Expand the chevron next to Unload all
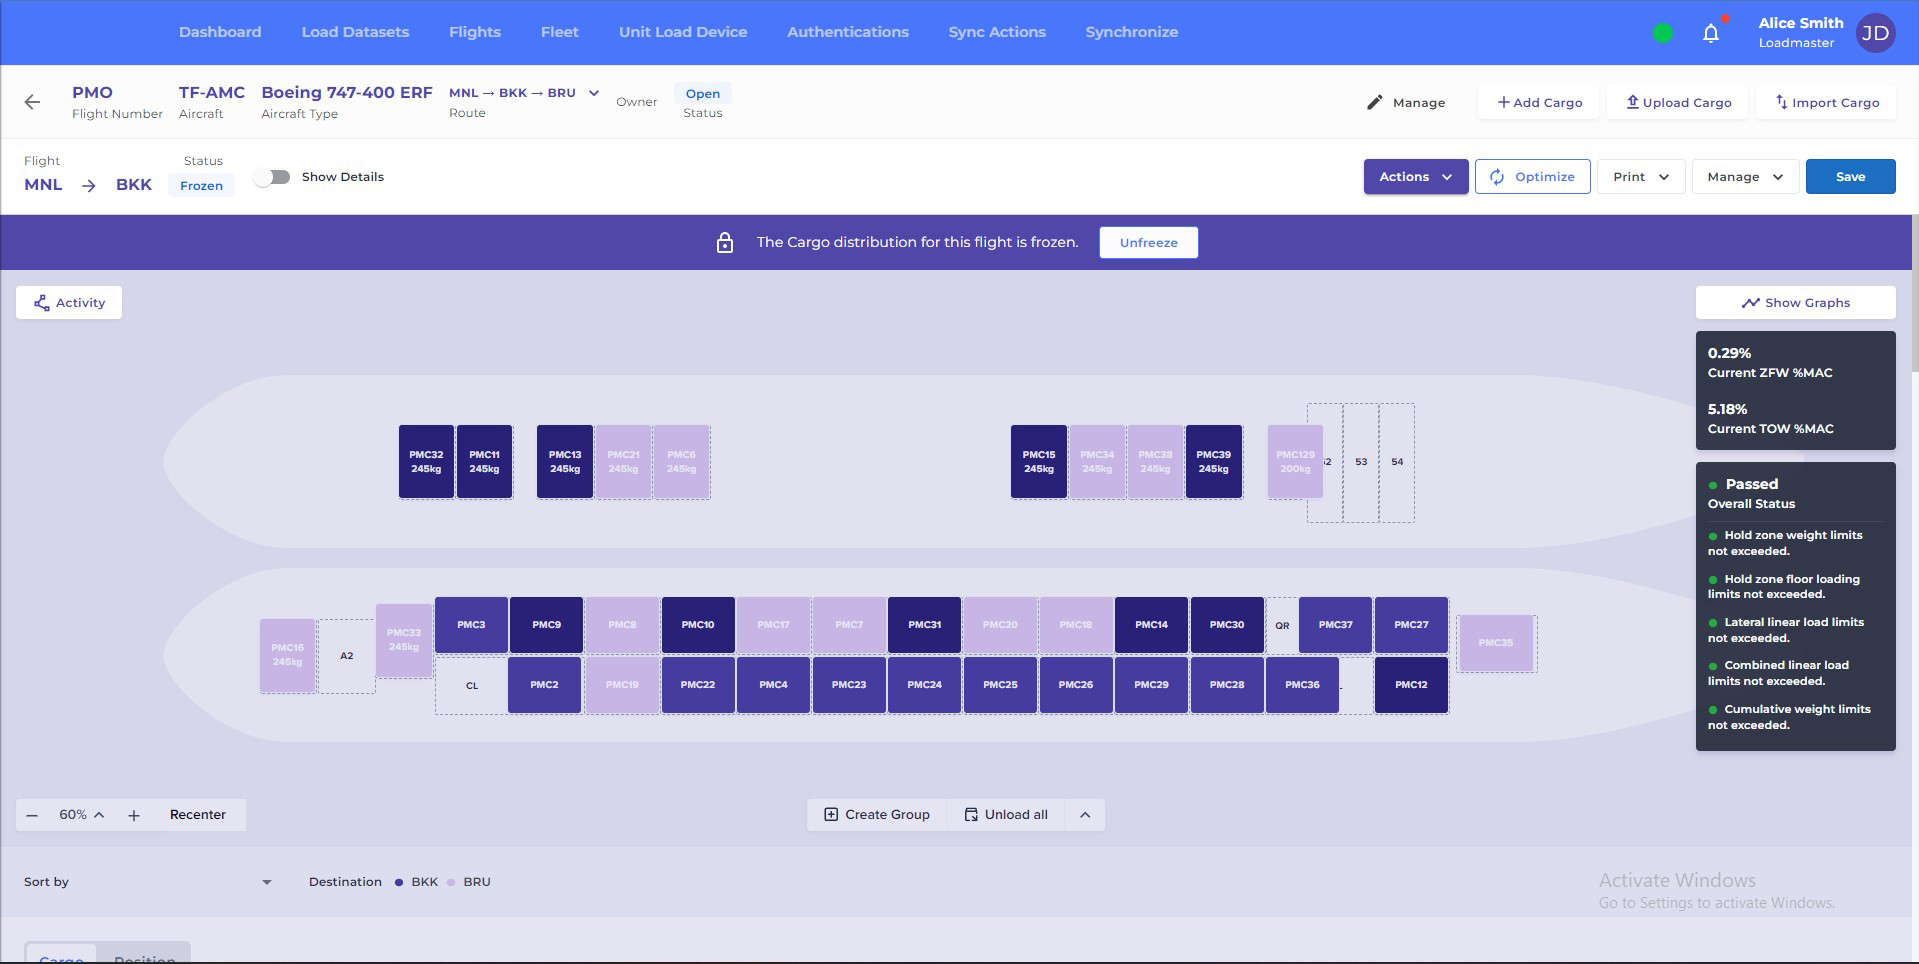Viewport: 1919px width, 964px height. [1085, 815]
